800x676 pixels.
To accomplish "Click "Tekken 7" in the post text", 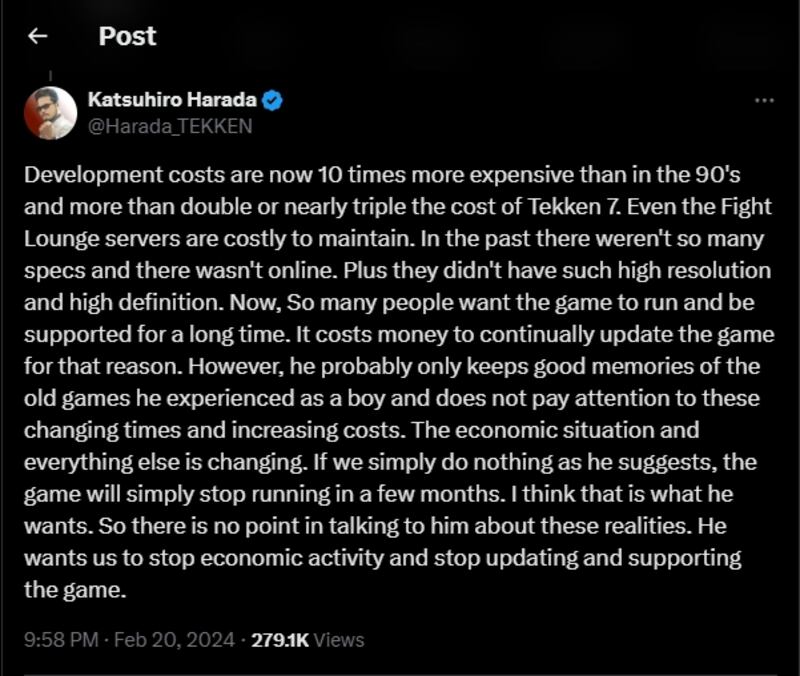I will pyautogui.click(x=573, y=207).
